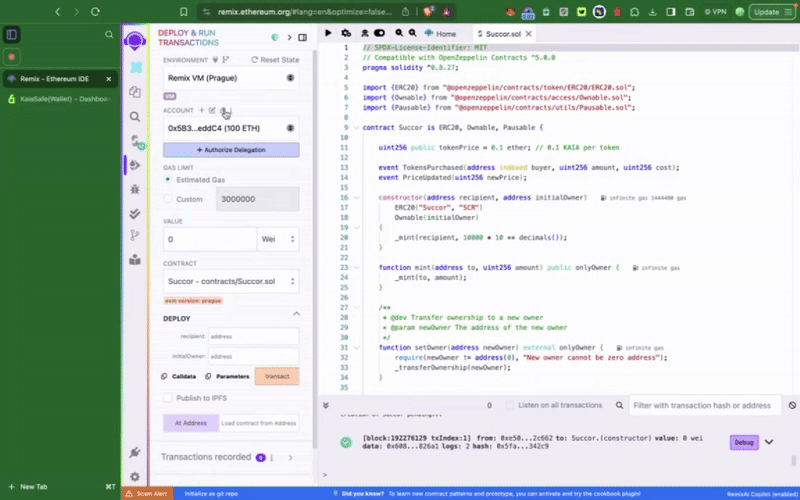Open the Solidity compiler sidebar icon
The image size is (800, 500).
click(136, 141)
